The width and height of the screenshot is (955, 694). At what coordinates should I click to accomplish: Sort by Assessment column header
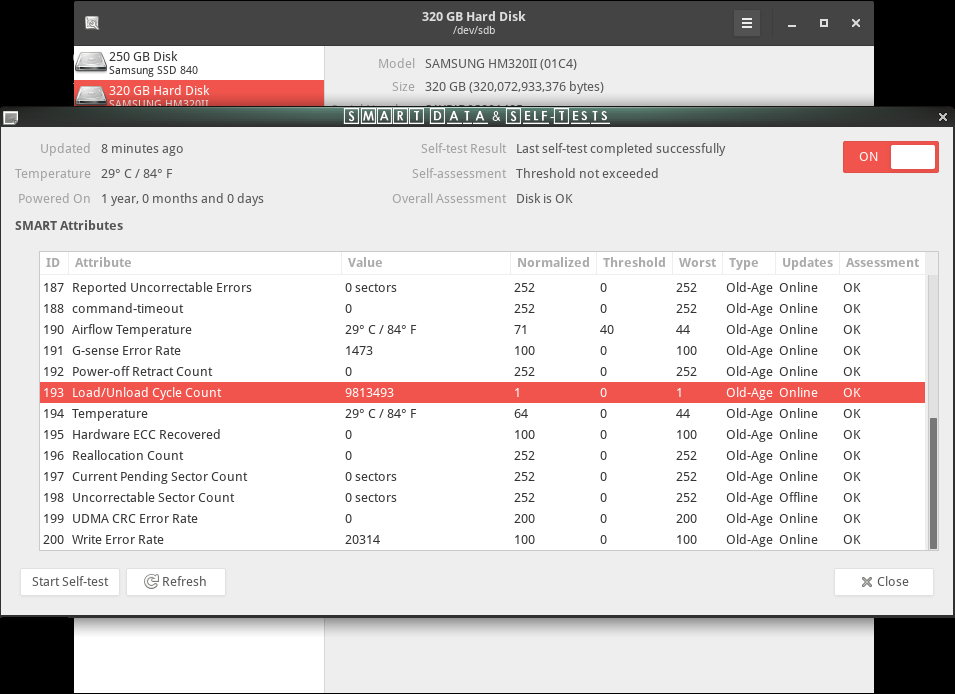(882, 263)
